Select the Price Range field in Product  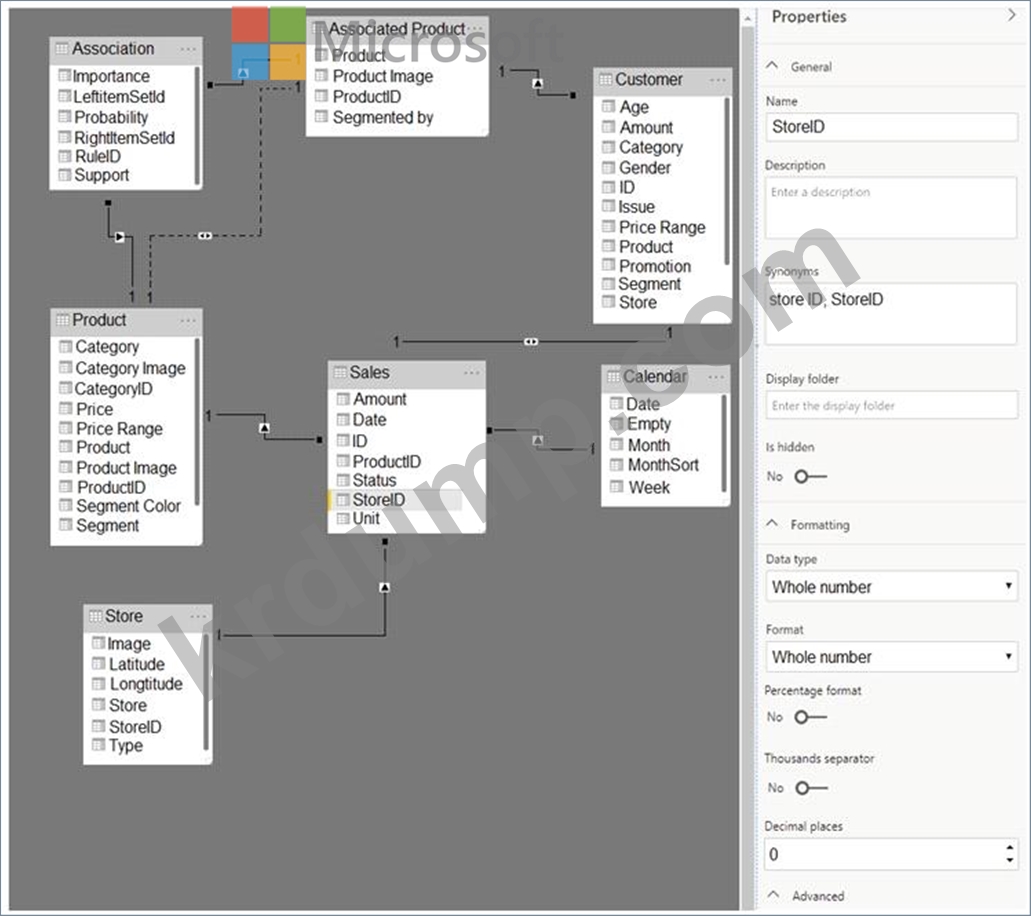(119, 429)
